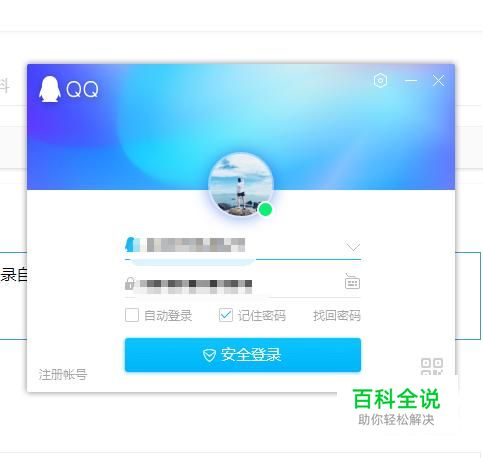Uncheck the 记住密码 checkbox

(226, 315)
